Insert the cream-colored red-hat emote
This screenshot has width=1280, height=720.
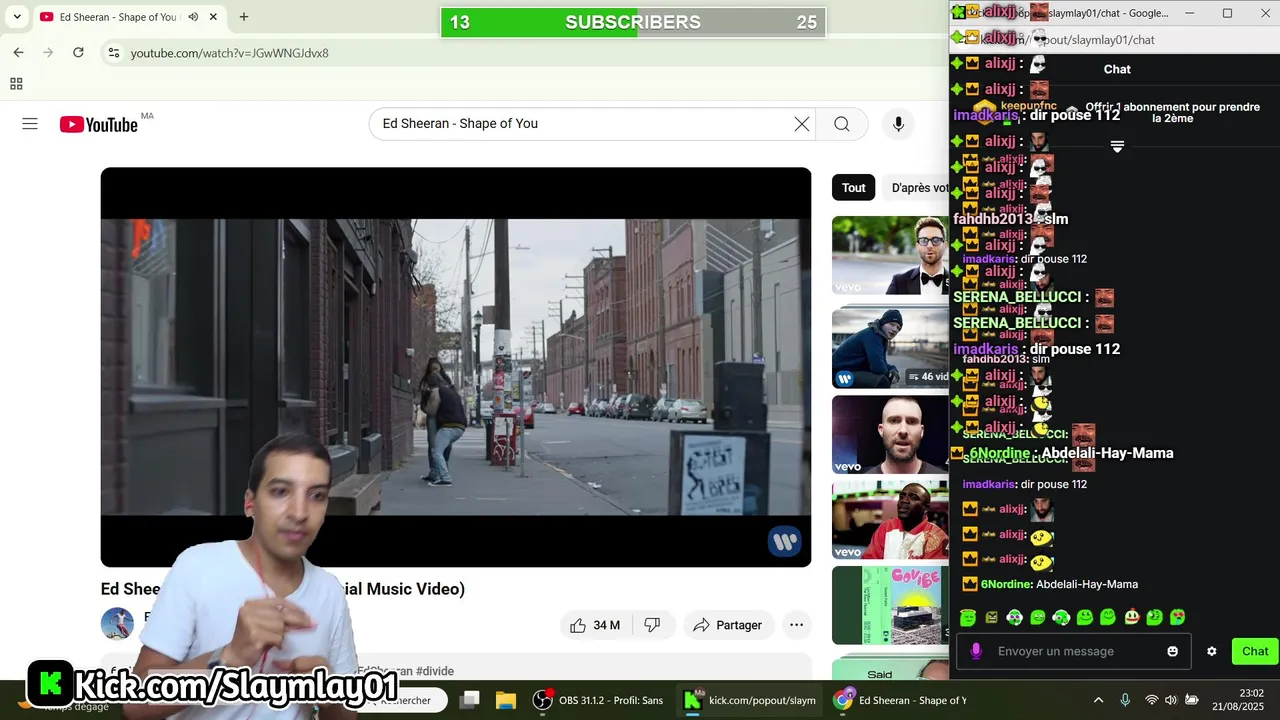(1132, 618)
